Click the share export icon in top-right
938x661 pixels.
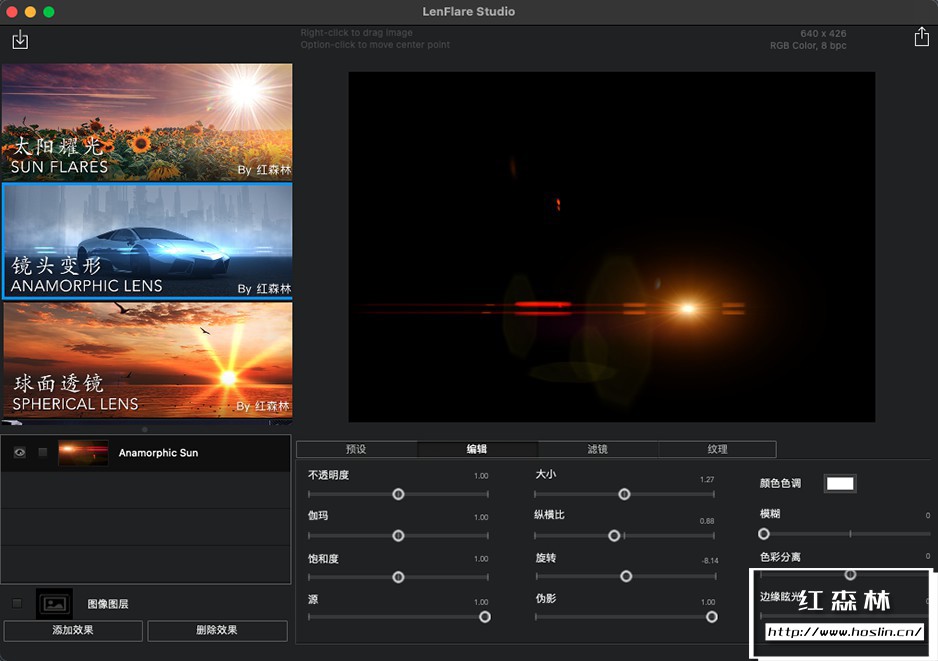(x=921, y=37)
